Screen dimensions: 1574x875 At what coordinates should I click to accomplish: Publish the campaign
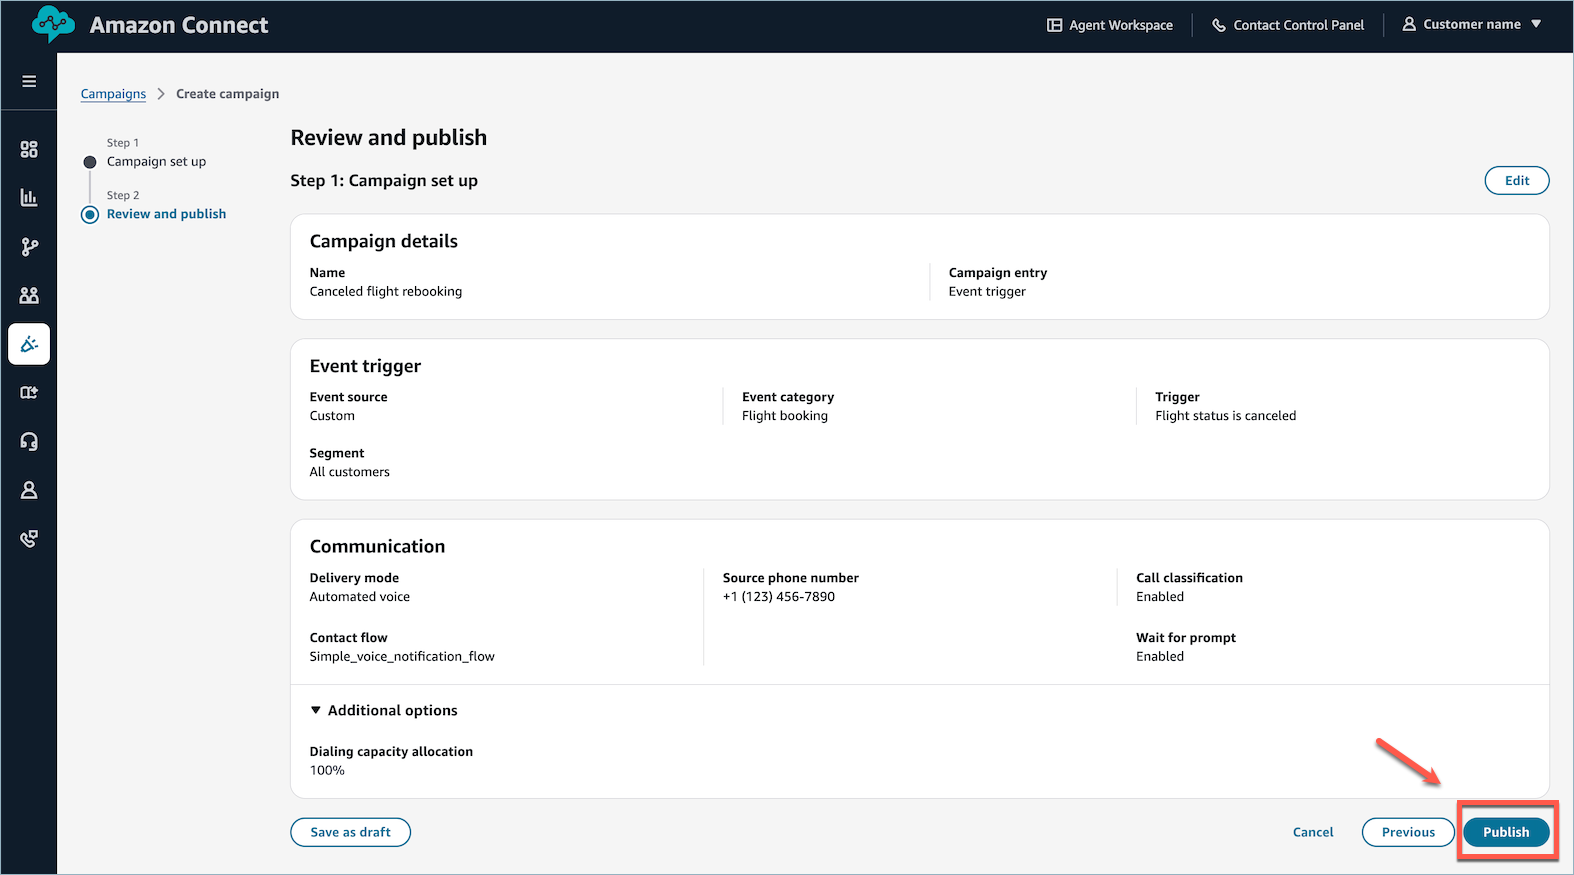[1505, 832]
